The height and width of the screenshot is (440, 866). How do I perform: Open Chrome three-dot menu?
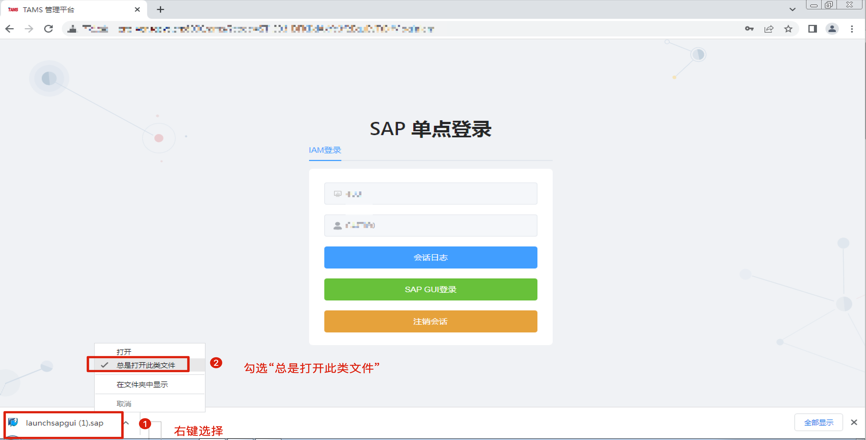click(852, 29)
